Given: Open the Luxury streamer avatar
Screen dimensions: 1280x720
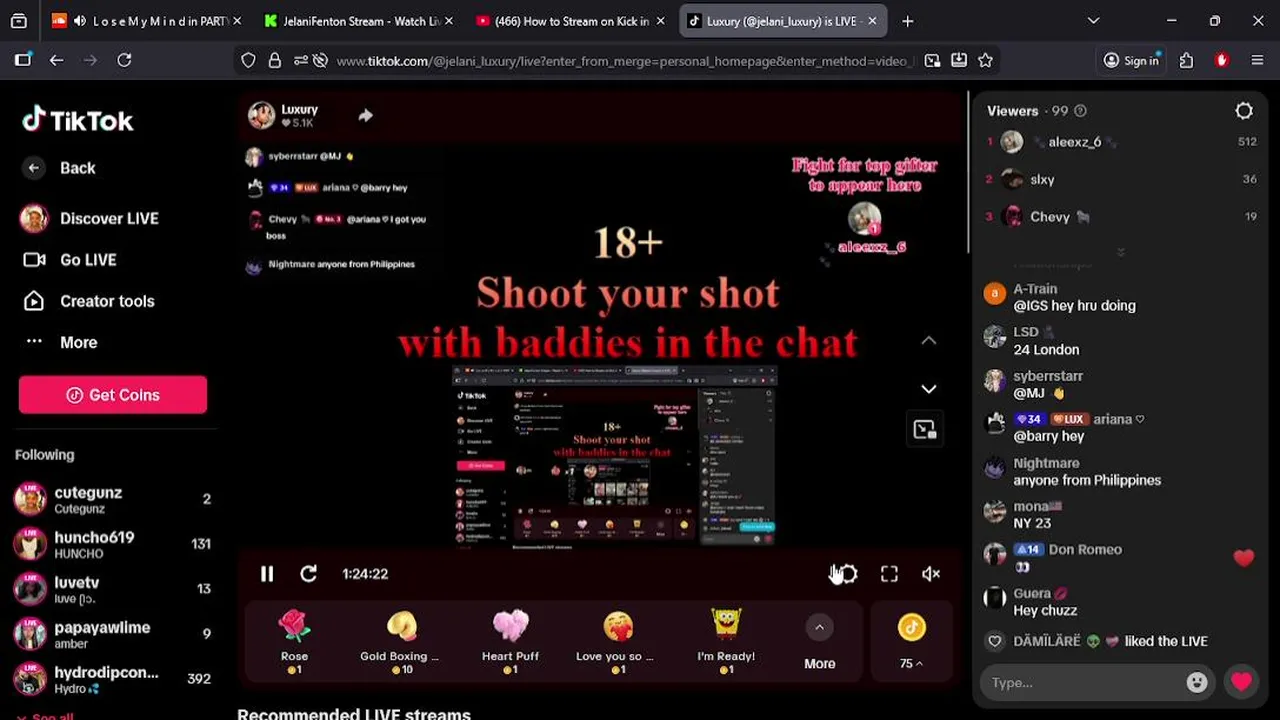Looking at the screenshot, I should click(262, 115).
